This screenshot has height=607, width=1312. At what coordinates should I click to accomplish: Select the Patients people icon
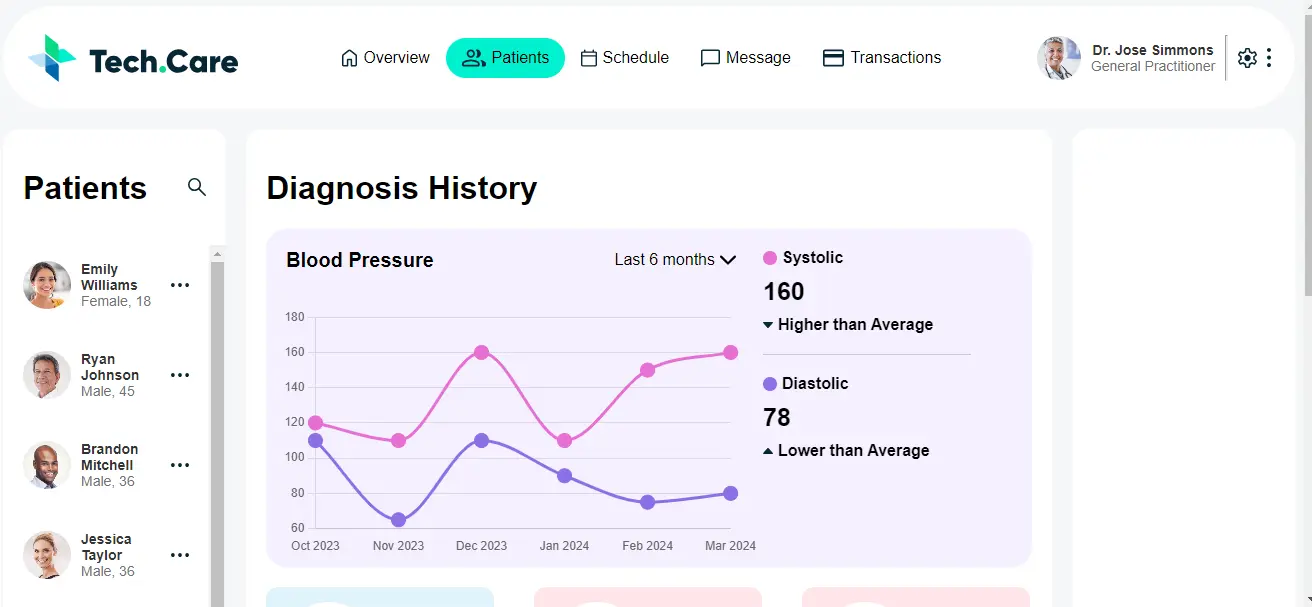[x=471, y=58]
